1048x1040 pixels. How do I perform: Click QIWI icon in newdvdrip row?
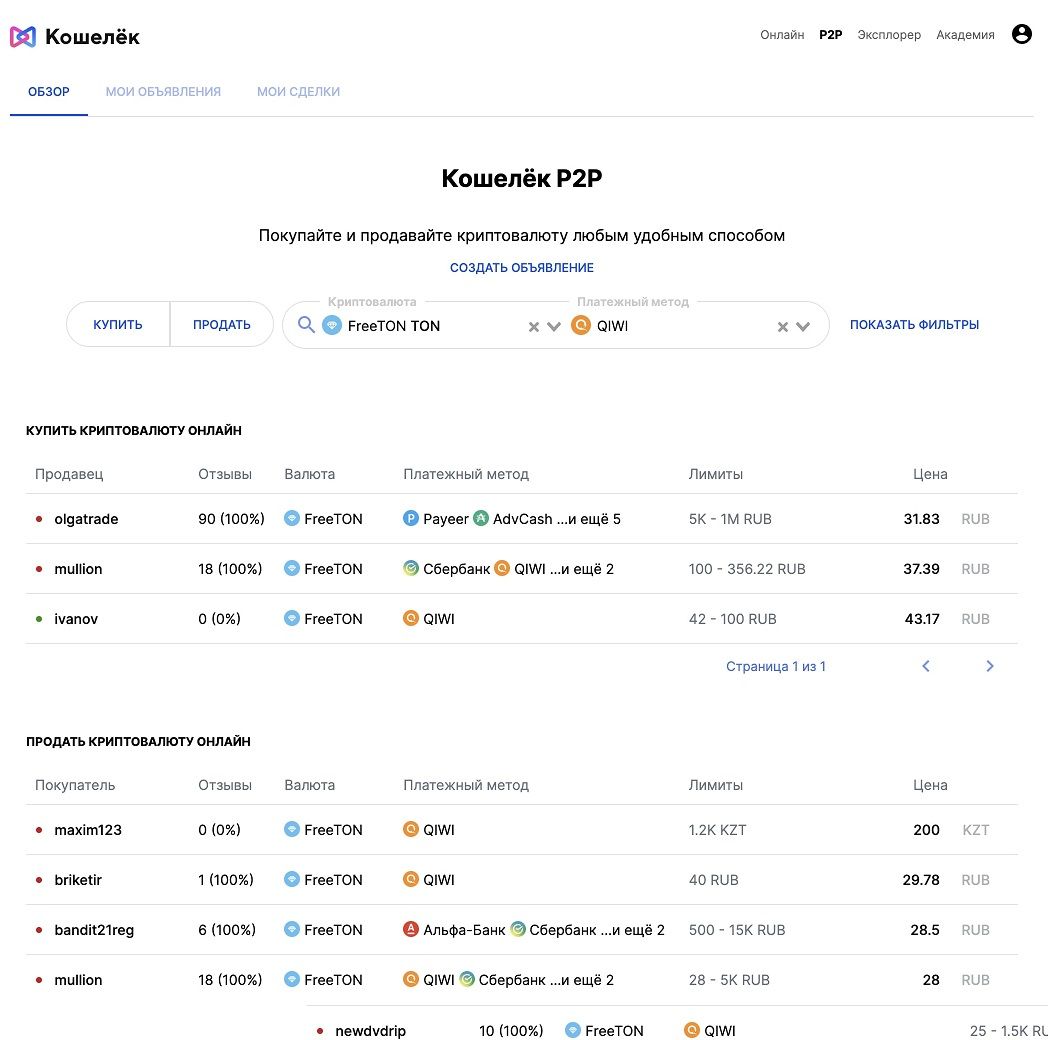tap(692, 1030)
